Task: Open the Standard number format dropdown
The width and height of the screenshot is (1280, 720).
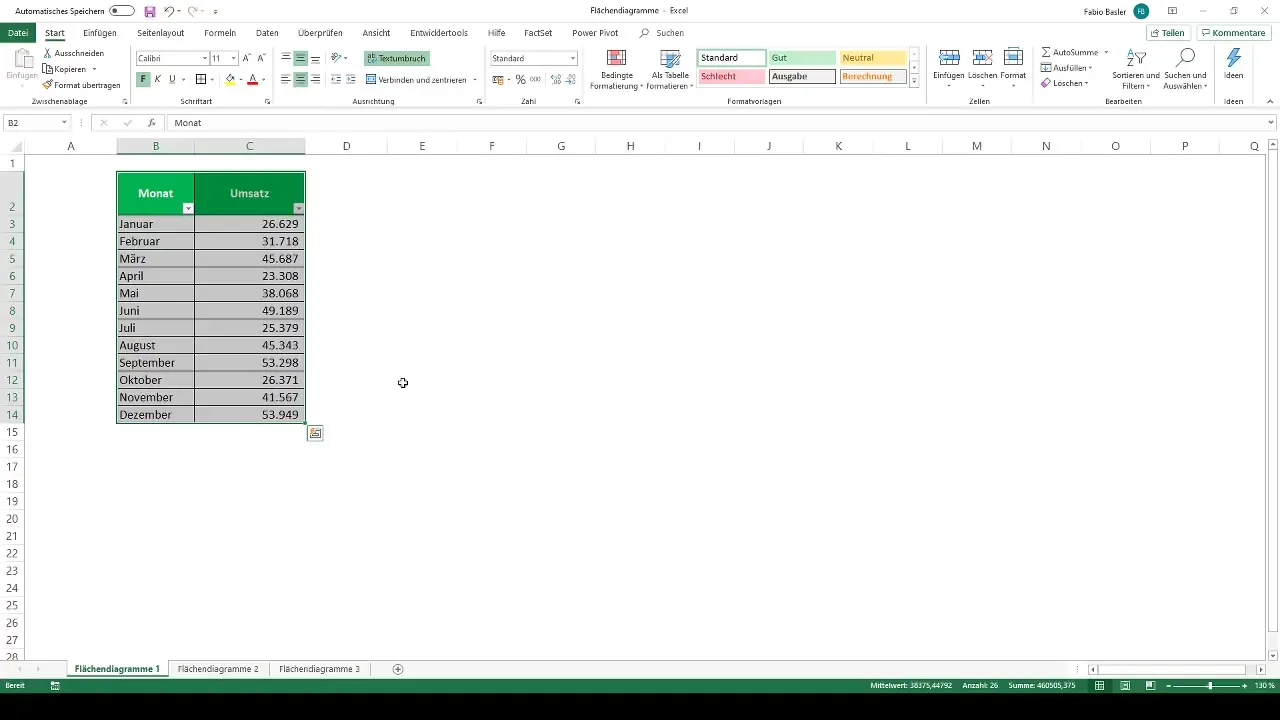Action: pyautogui.click(x=573, y=59)
